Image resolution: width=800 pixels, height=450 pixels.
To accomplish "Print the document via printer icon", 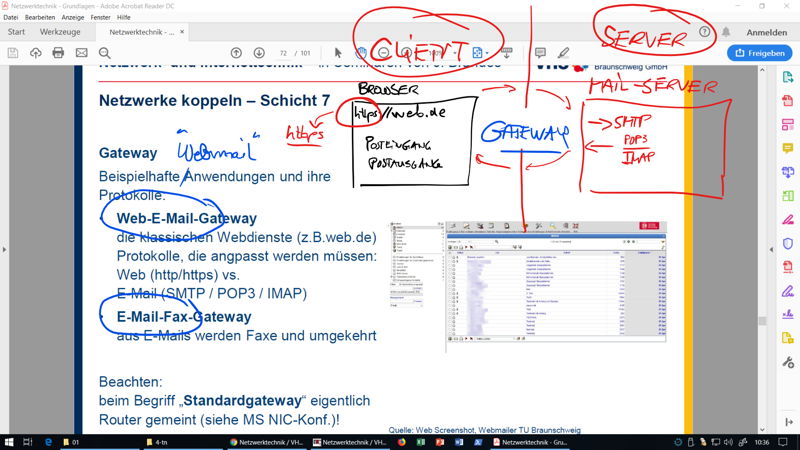I will pos(58,53).
